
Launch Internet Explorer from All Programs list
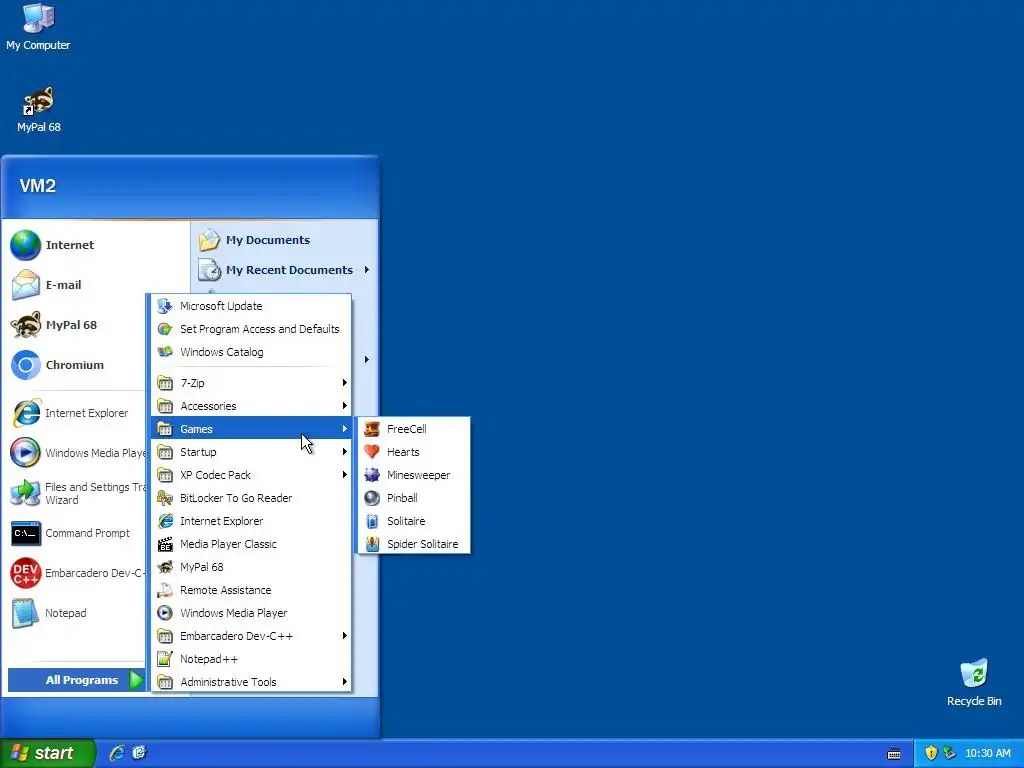(251, 521)
